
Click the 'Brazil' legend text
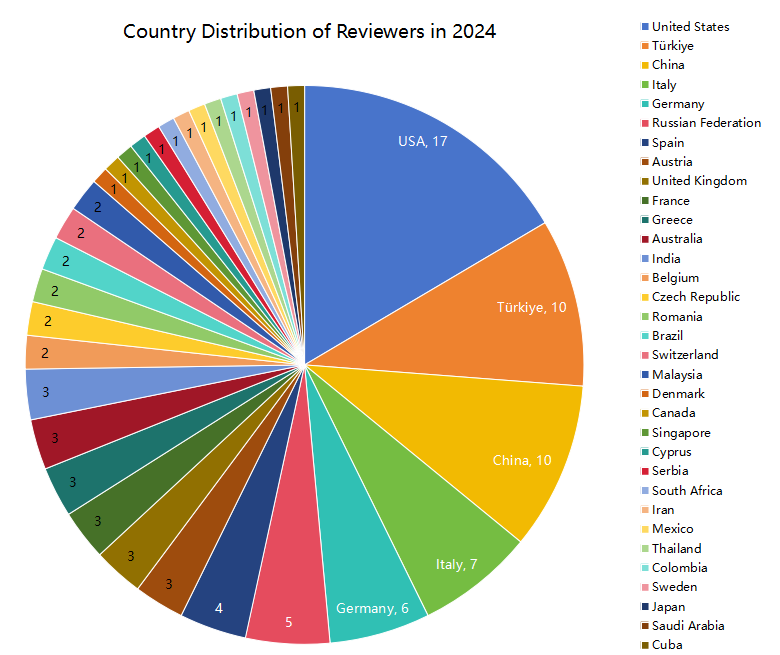[667, 336]
